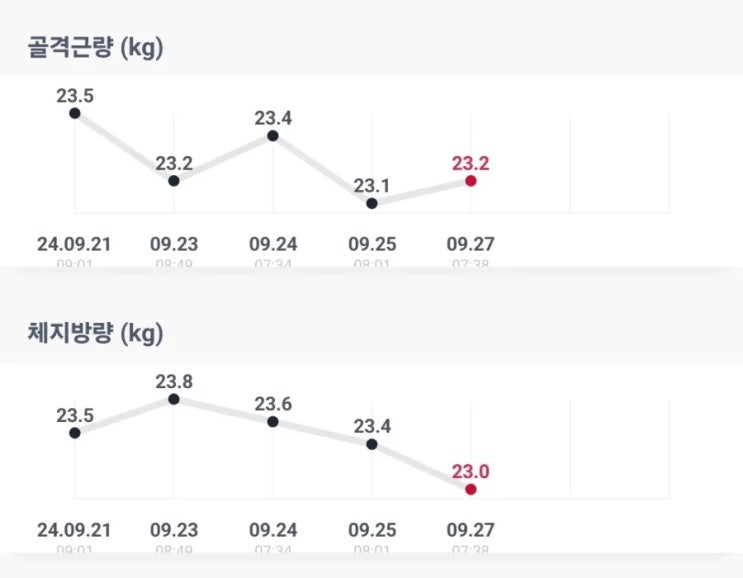743x578 pixels.
Task: Click the 24.09.21 data point in 체지방량 chart
Action: (74, 433)
